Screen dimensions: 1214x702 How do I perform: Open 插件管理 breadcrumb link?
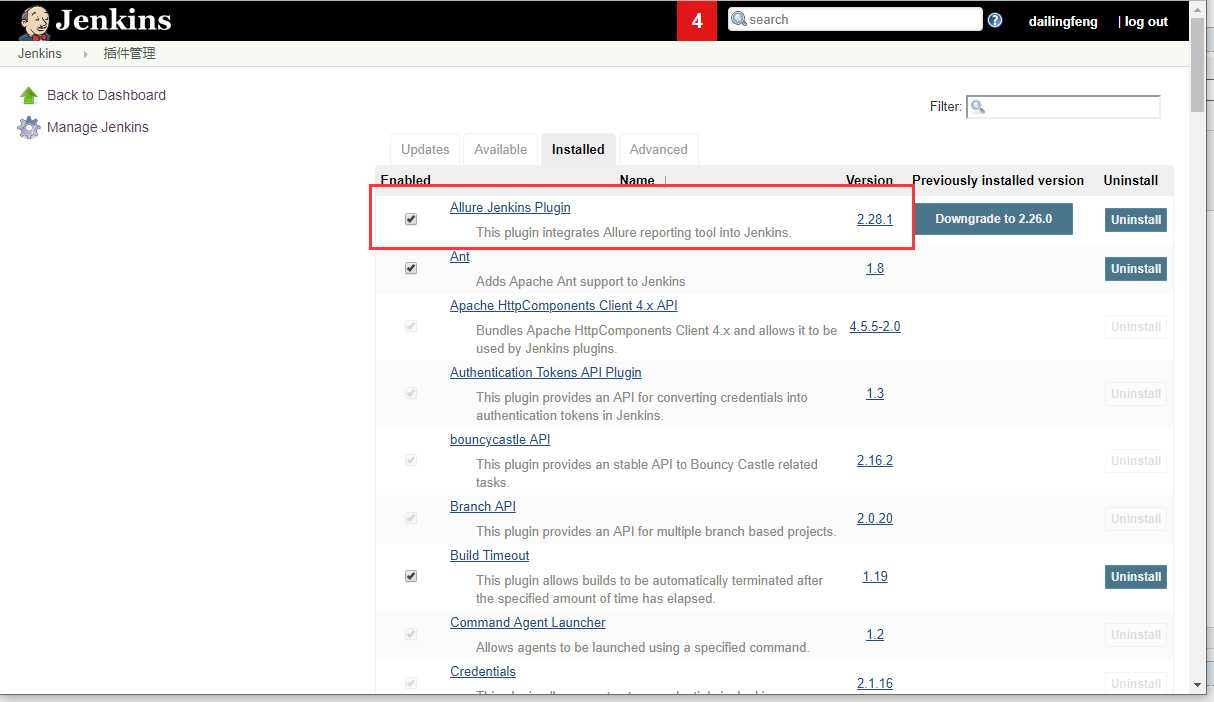click(130, 54)
